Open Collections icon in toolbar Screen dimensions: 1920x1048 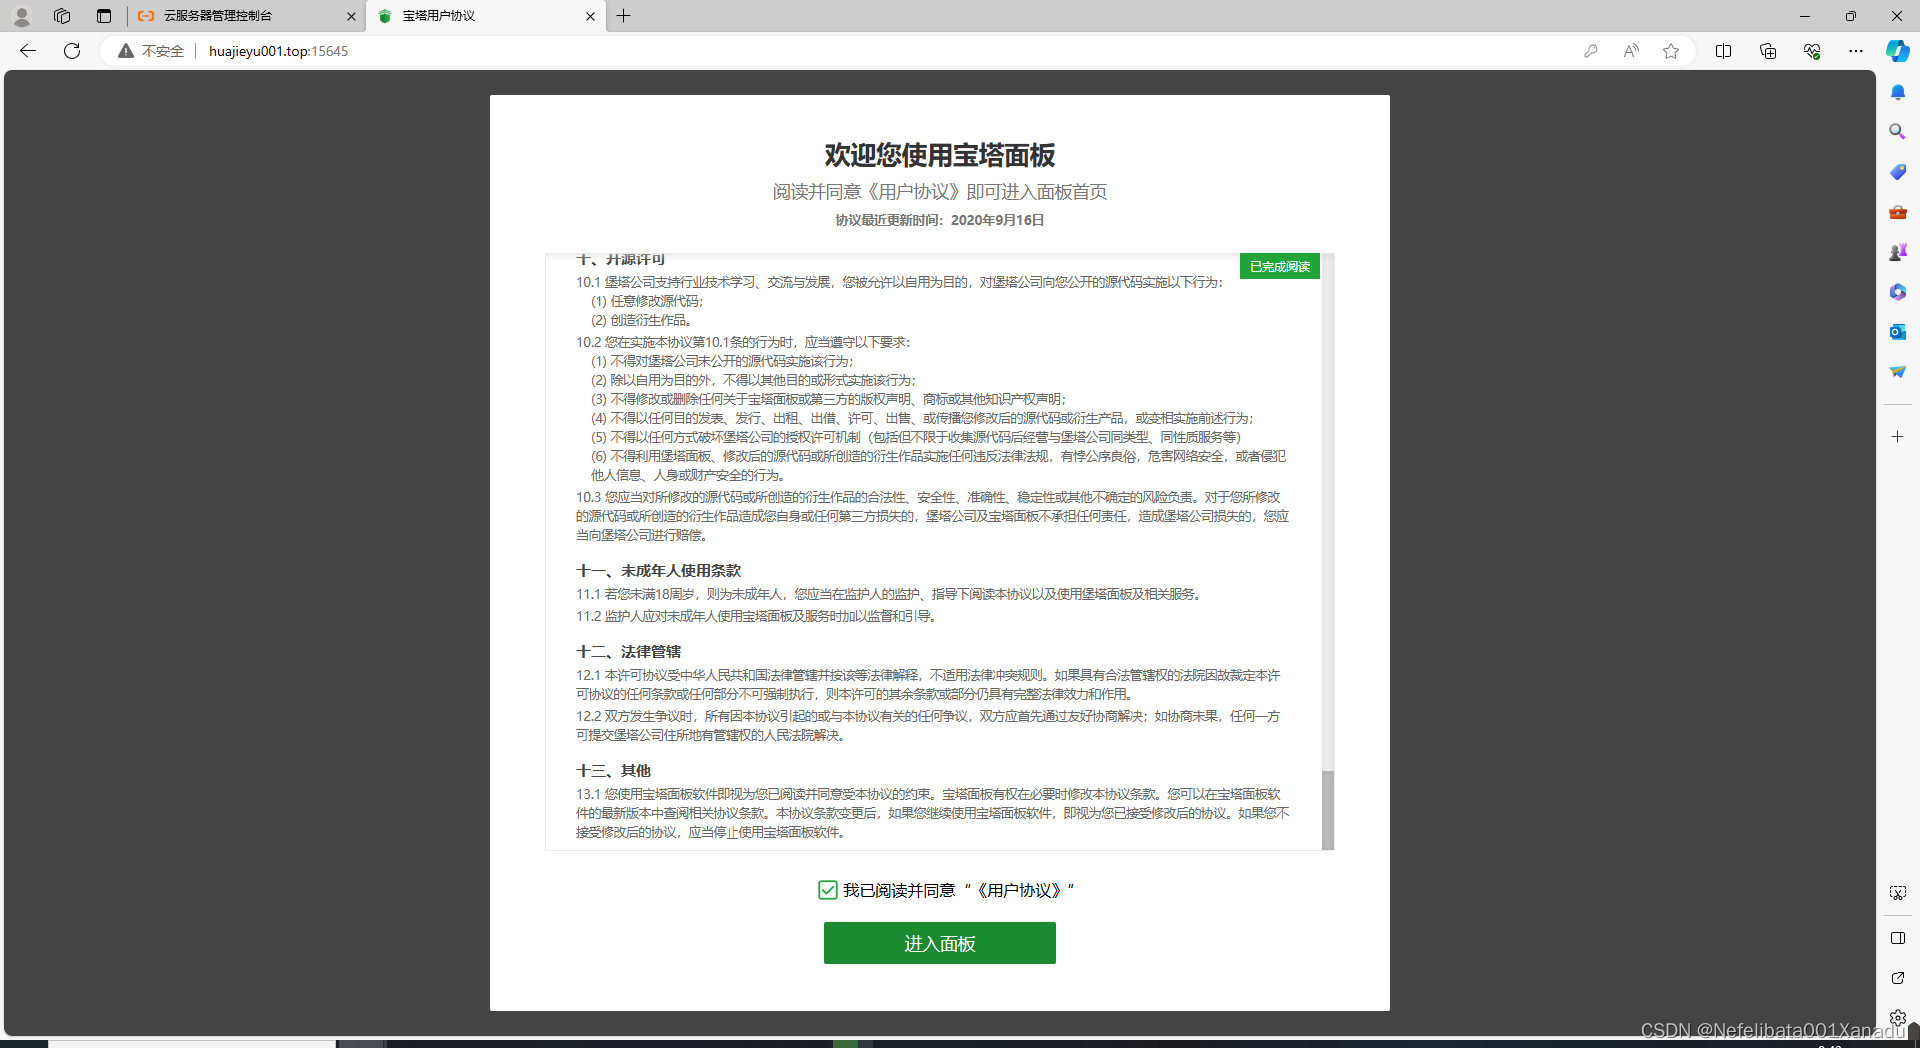coord(1768,51)
